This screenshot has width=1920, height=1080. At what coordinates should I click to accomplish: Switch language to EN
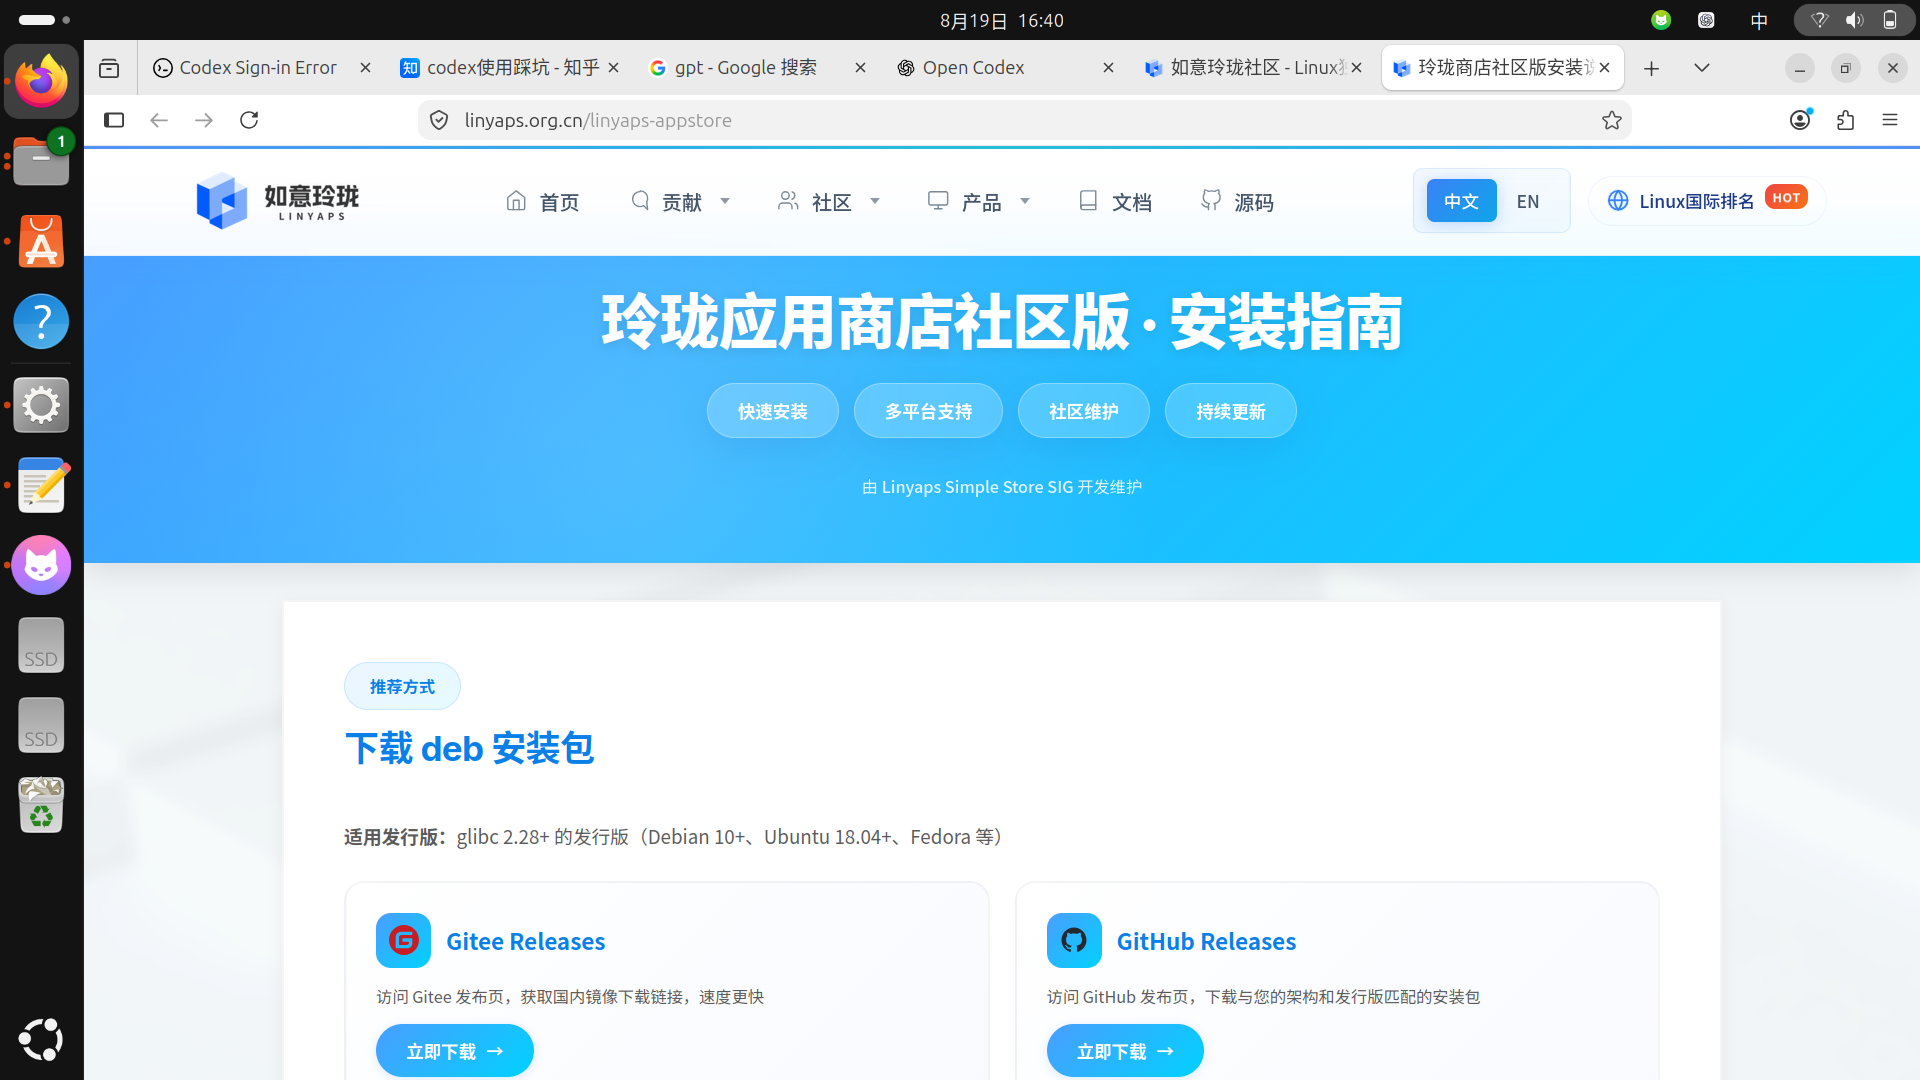click(x=1527, y=201)
